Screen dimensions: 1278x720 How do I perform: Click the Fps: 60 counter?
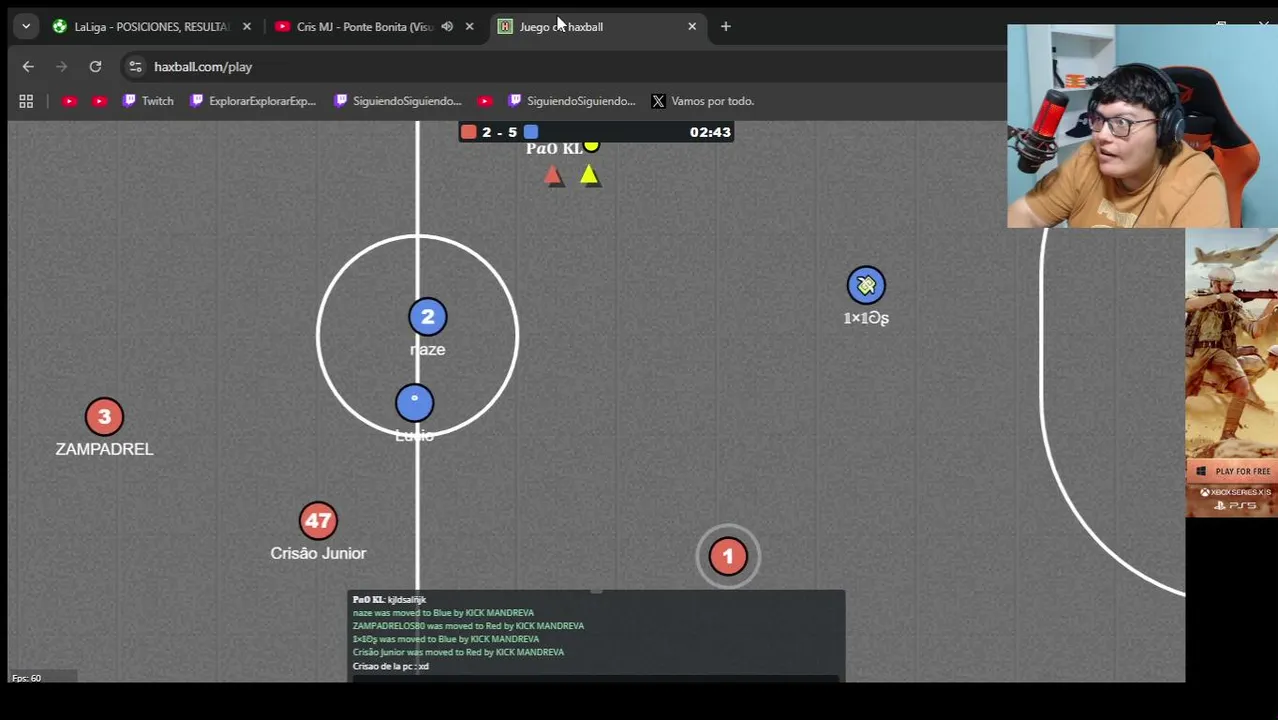[26, 678]
